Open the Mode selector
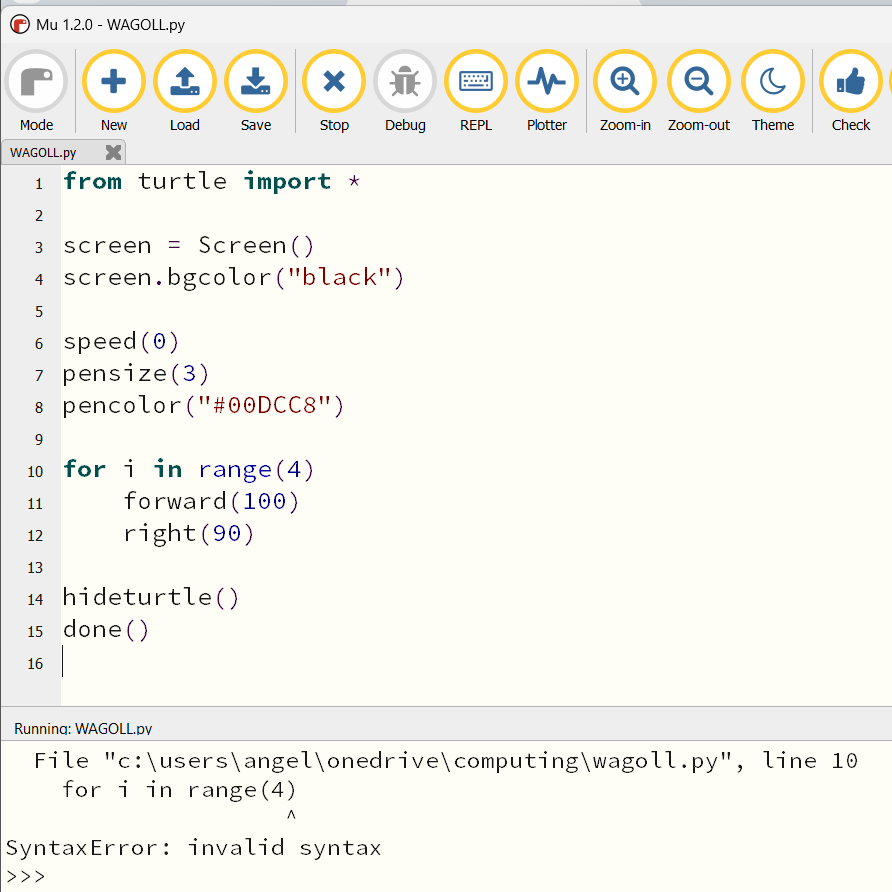Image resolution: width=892 pixels, height=892 pixels. (36, 92)
